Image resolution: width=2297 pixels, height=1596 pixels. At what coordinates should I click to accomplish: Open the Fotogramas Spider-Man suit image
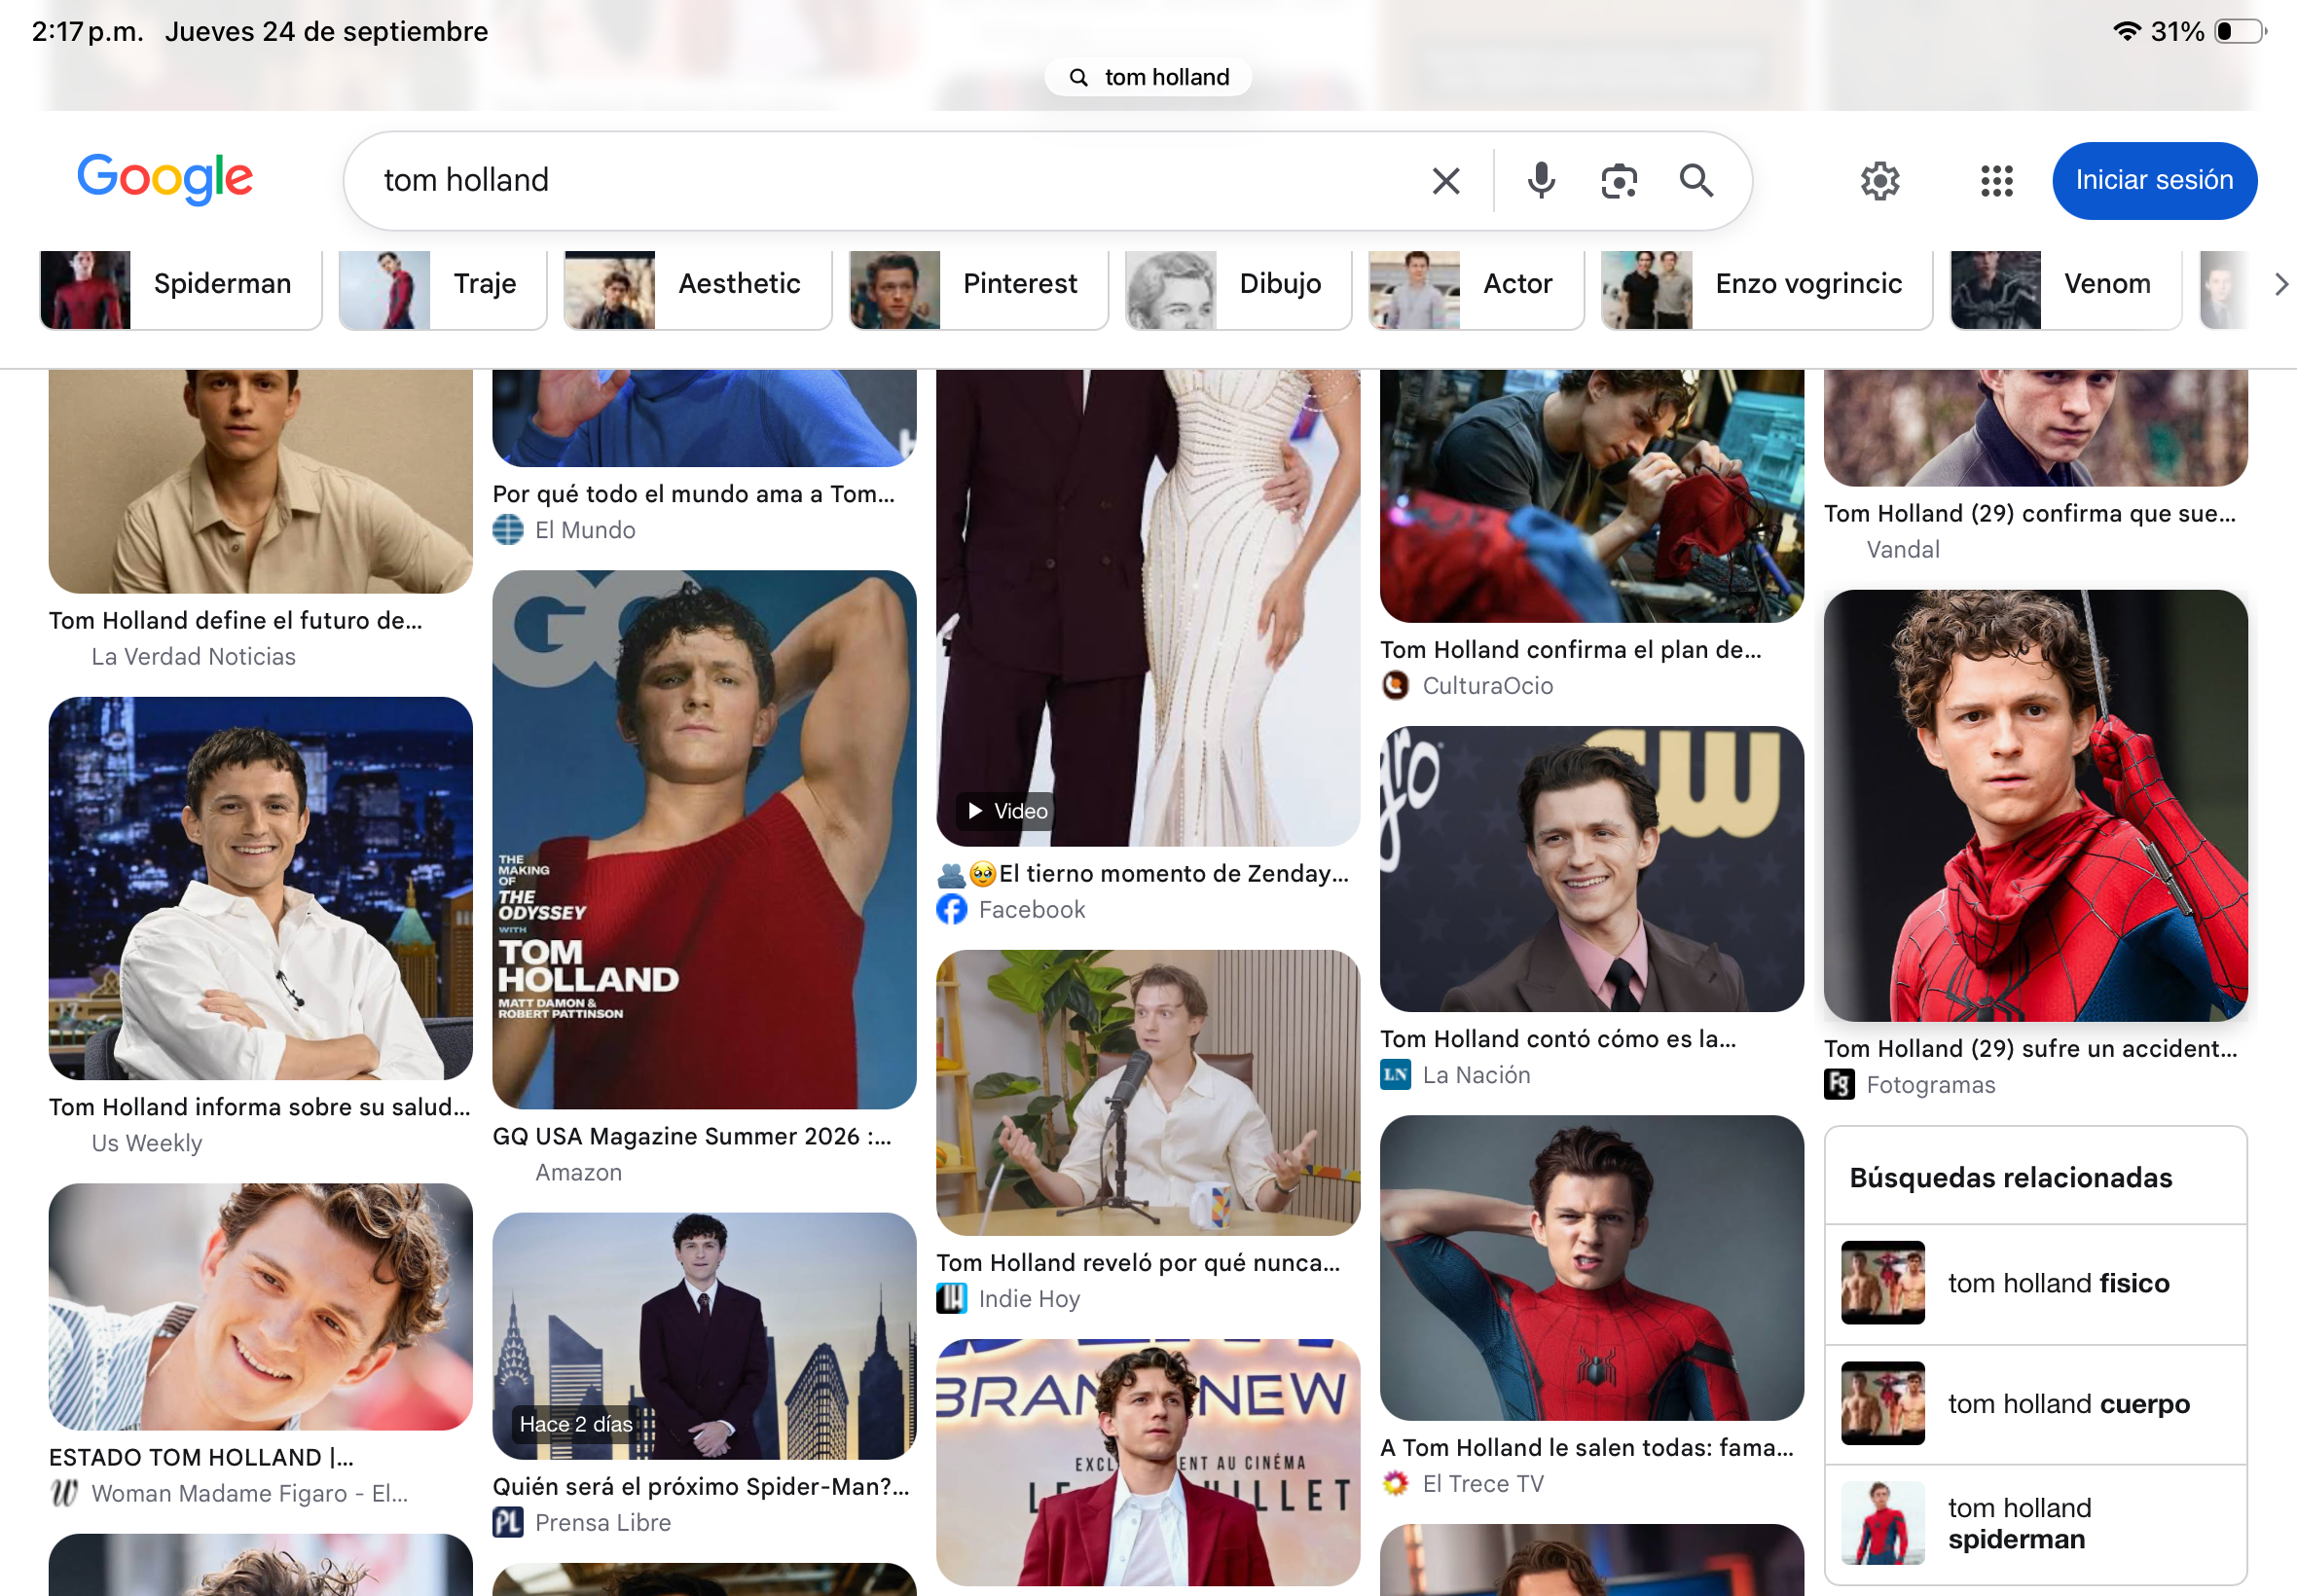[2036, 806]
